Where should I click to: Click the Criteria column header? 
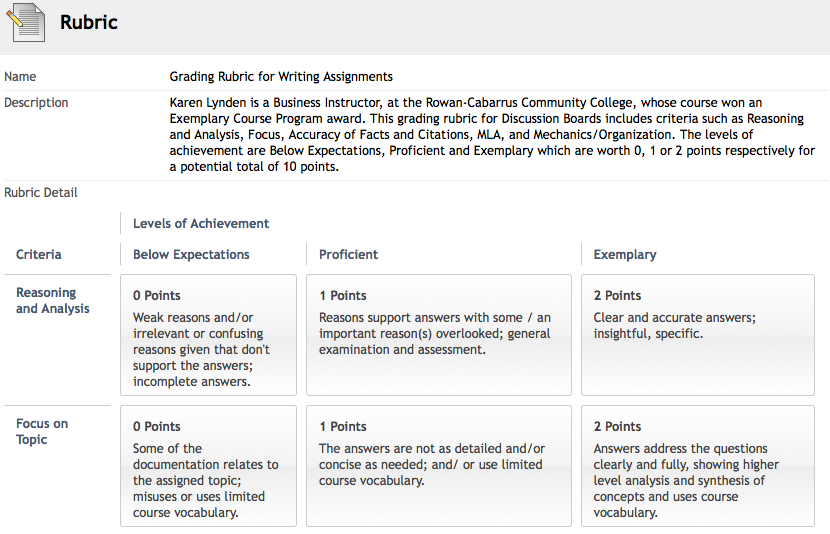point(39,255)
